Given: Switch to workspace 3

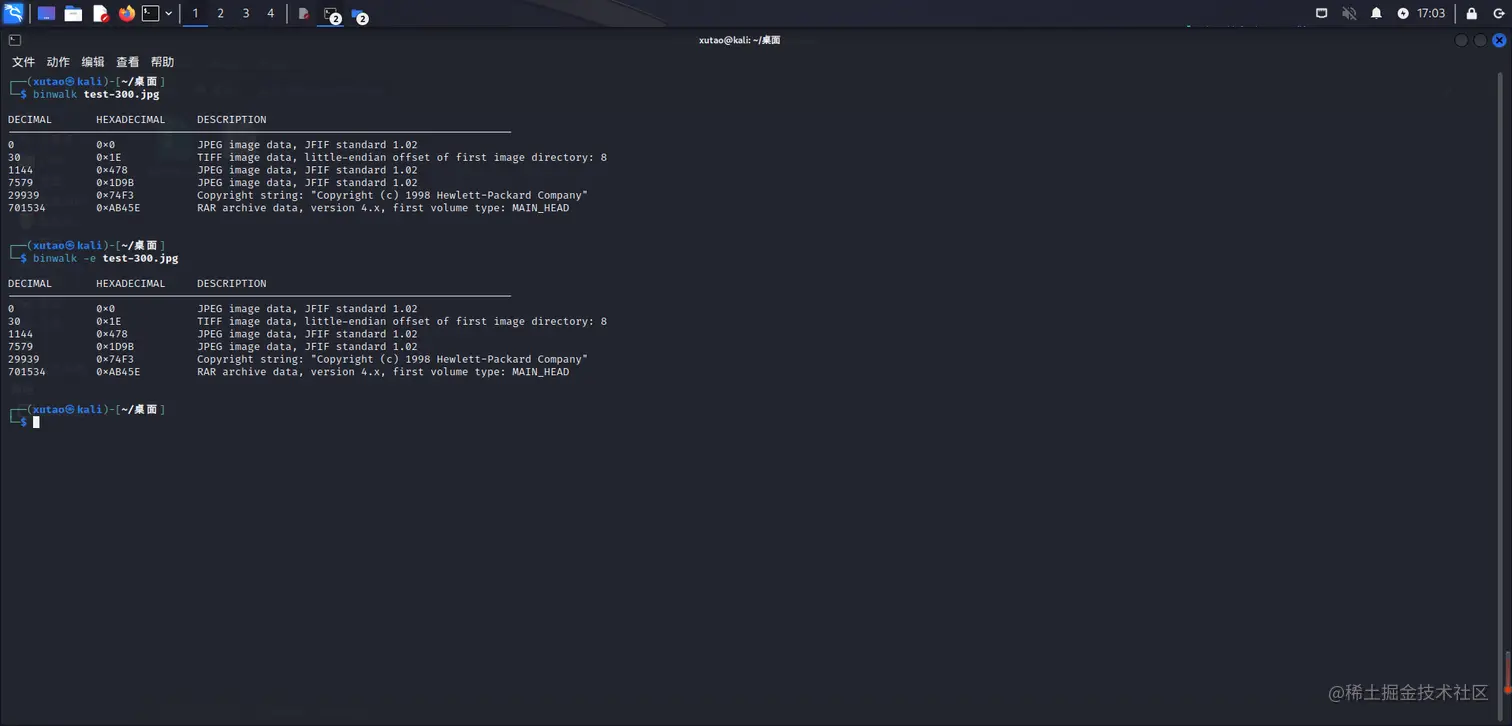Looking at the screenshot, I should (245, 13).
